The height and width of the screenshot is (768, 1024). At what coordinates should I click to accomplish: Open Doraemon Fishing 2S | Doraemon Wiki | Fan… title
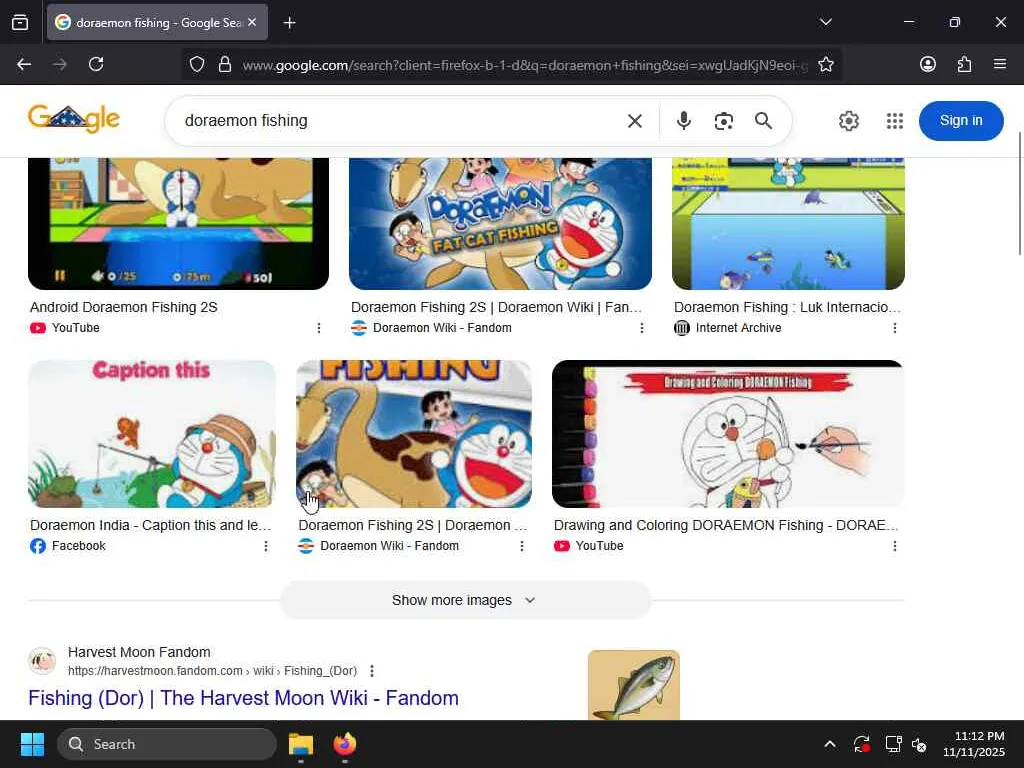click(496, 307)
